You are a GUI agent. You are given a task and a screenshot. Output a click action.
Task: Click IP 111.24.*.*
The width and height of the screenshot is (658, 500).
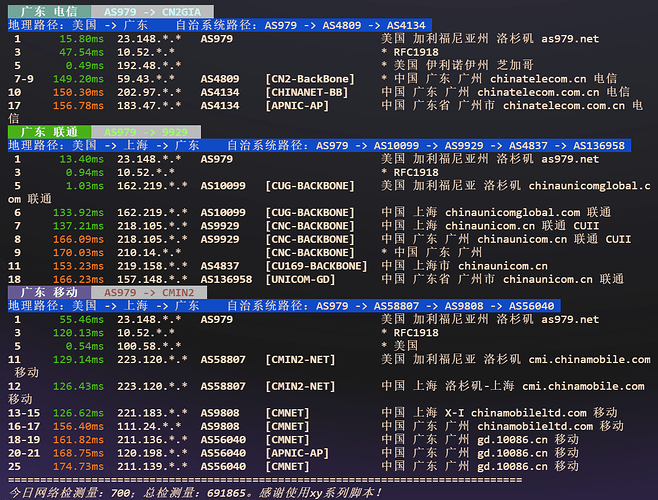149,427
